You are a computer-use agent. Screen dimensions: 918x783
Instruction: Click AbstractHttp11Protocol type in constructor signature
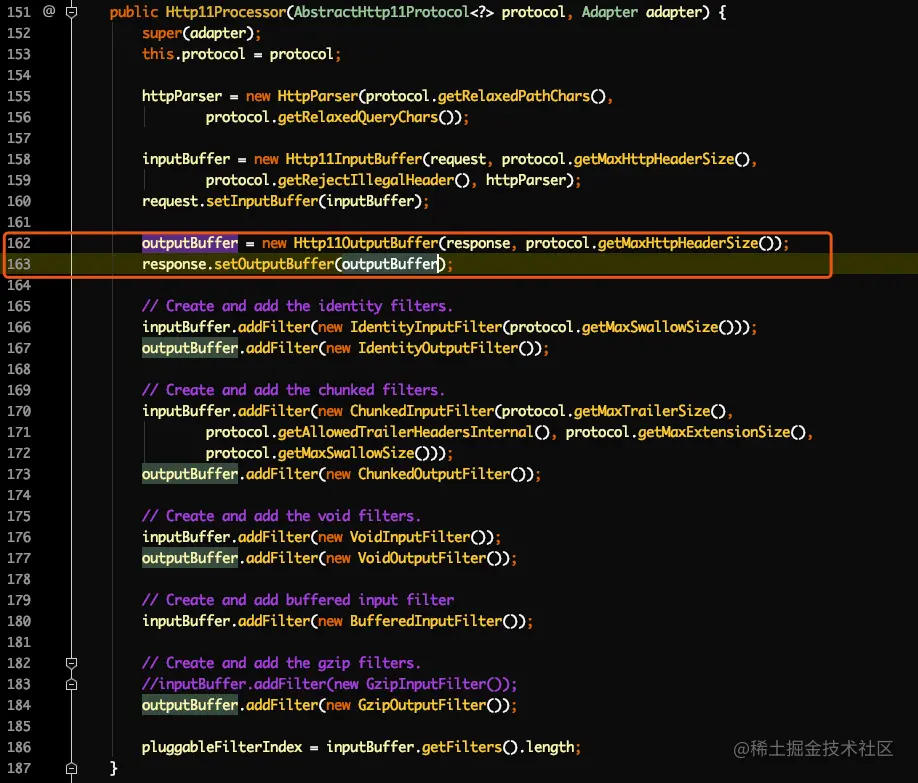click(x=381, y=12)
